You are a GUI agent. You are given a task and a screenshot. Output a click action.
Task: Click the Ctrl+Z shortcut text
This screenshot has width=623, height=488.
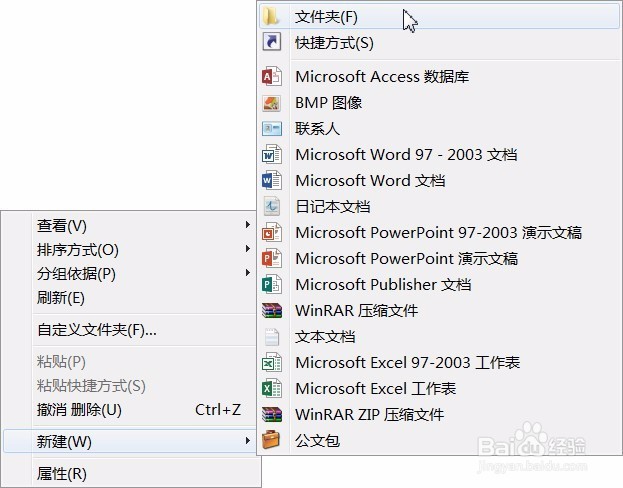(x=218, y=409)
